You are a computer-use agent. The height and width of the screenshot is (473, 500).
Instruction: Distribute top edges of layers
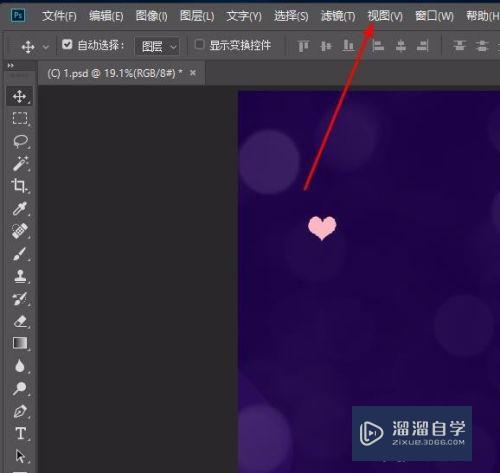[x=459, y=46]
